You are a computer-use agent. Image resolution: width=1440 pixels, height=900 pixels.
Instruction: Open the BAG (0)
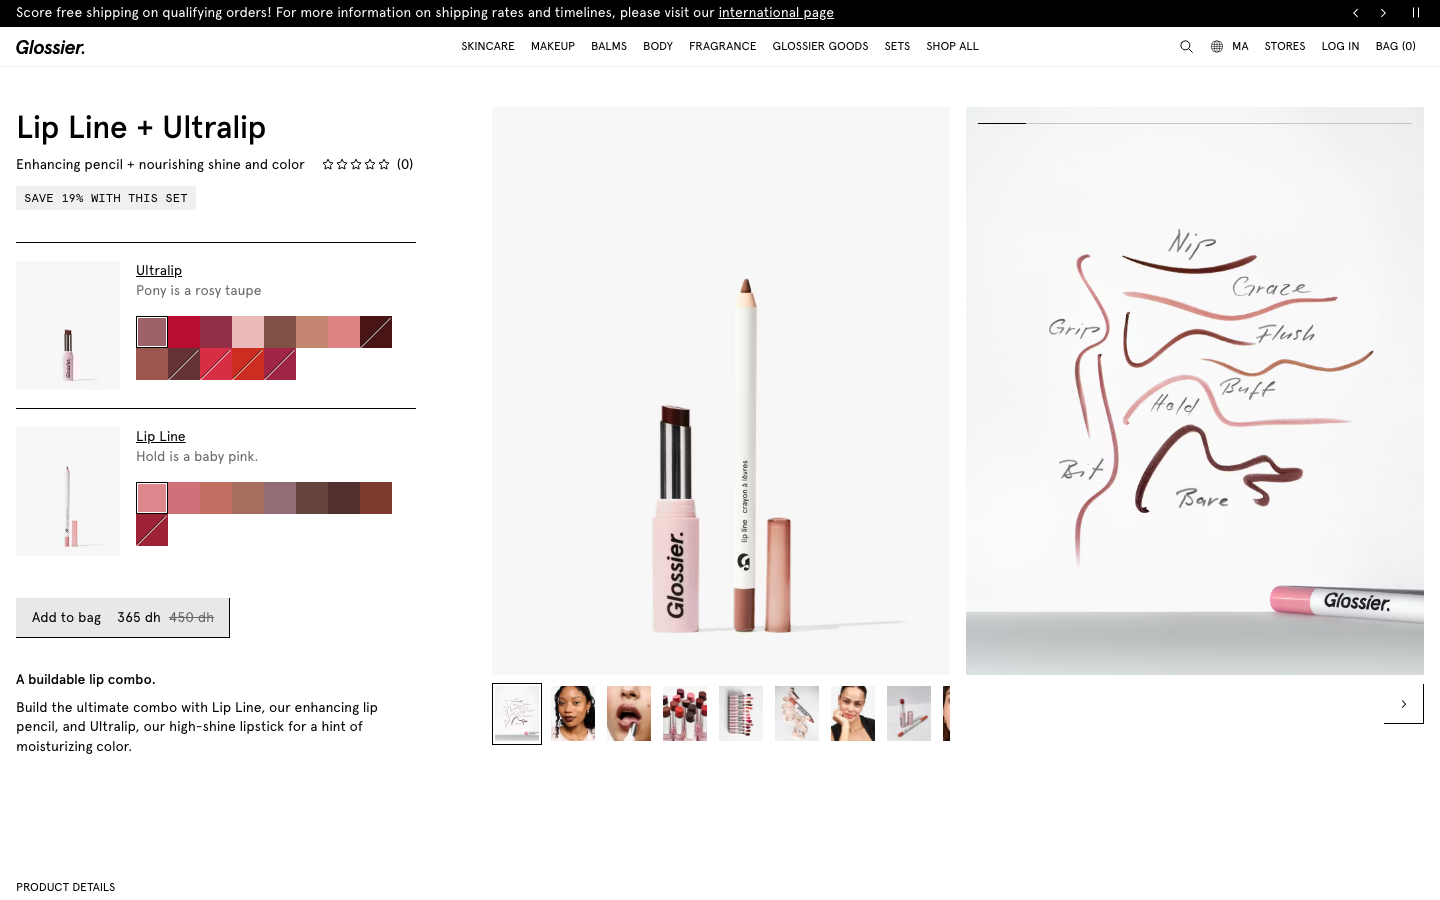[x=1396, y=46]
